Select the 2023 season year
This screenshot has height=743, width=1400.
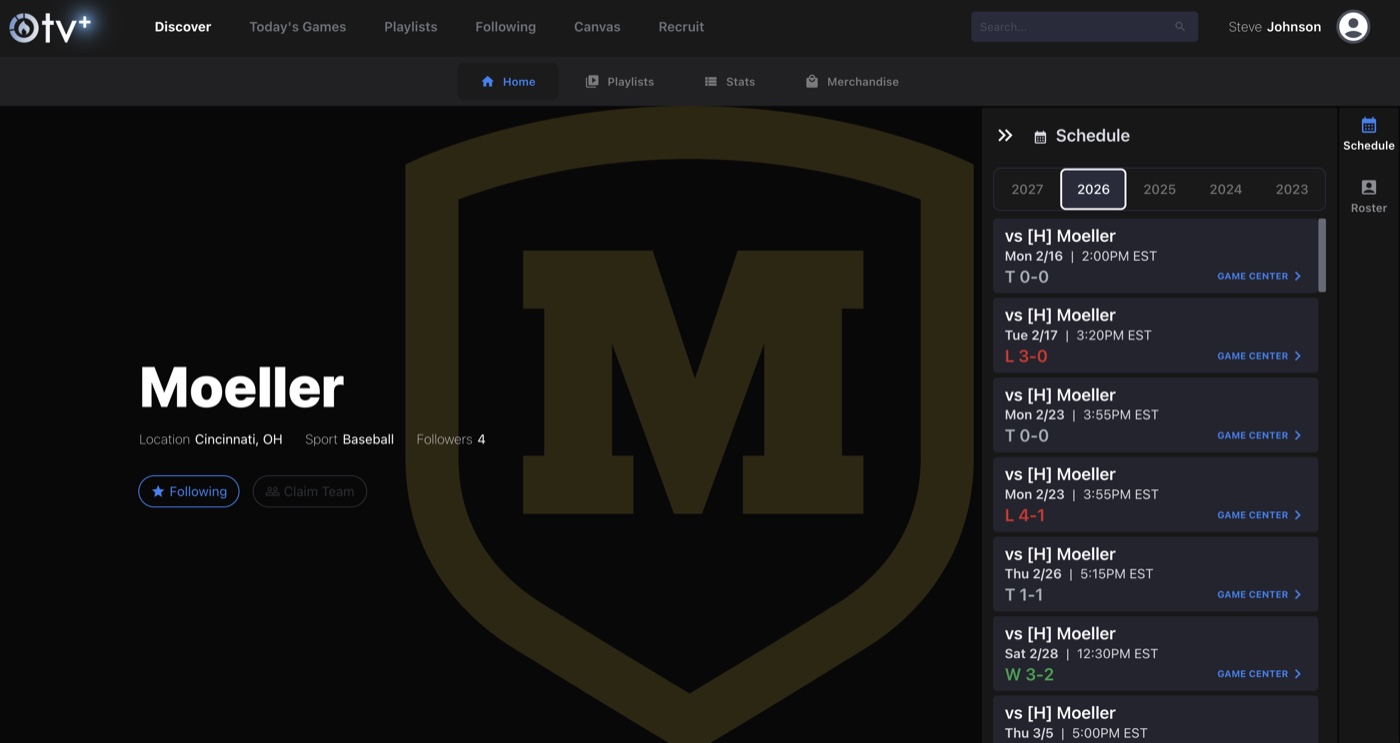pyautogui.click(x=1292, y=189)
